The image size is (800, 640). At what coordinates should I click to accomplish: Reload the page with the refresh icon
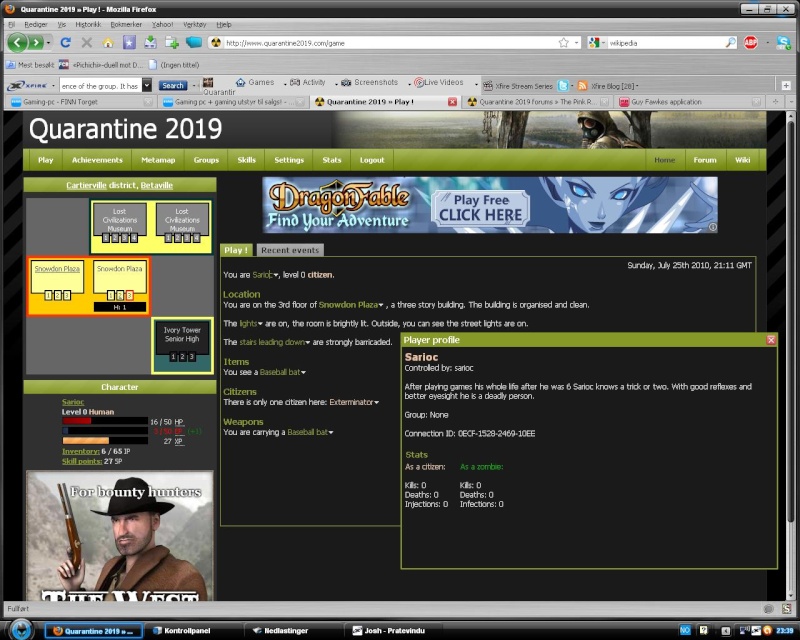[x=65, y=43]
